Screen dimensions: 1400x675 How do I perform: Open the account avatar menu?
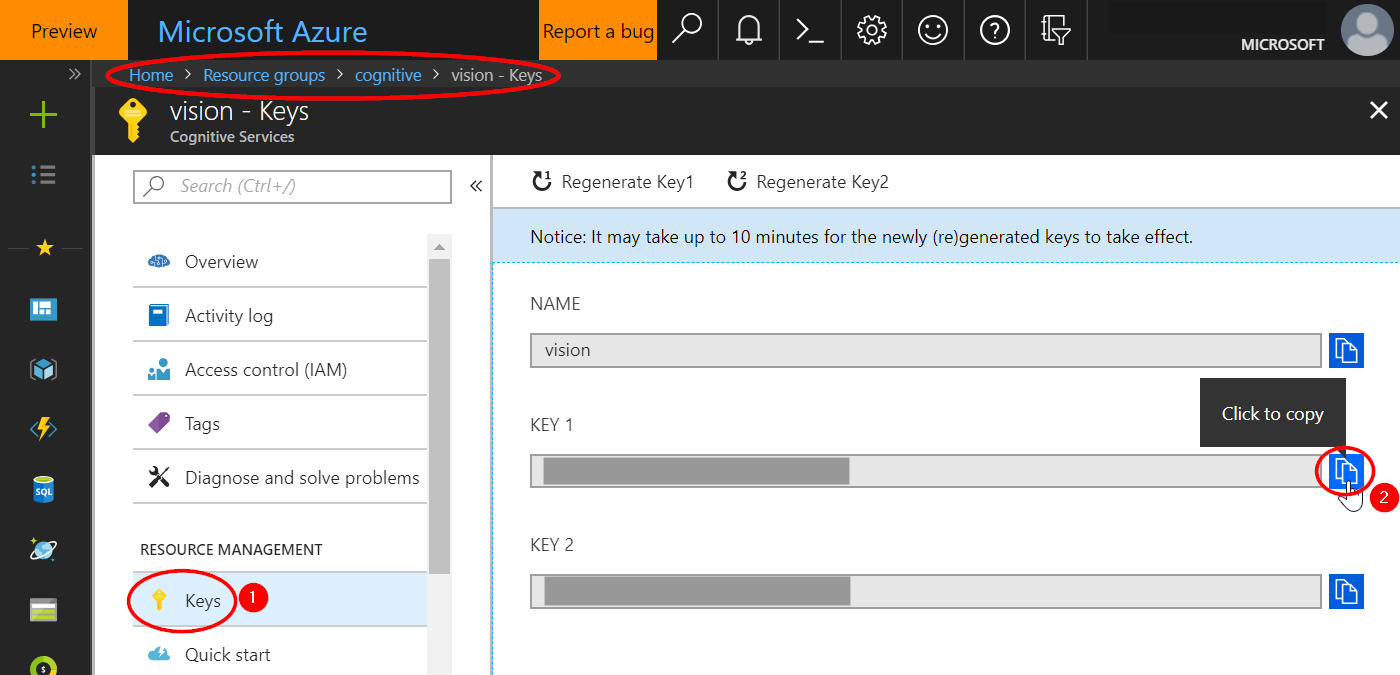click(x=1366, y=30)
